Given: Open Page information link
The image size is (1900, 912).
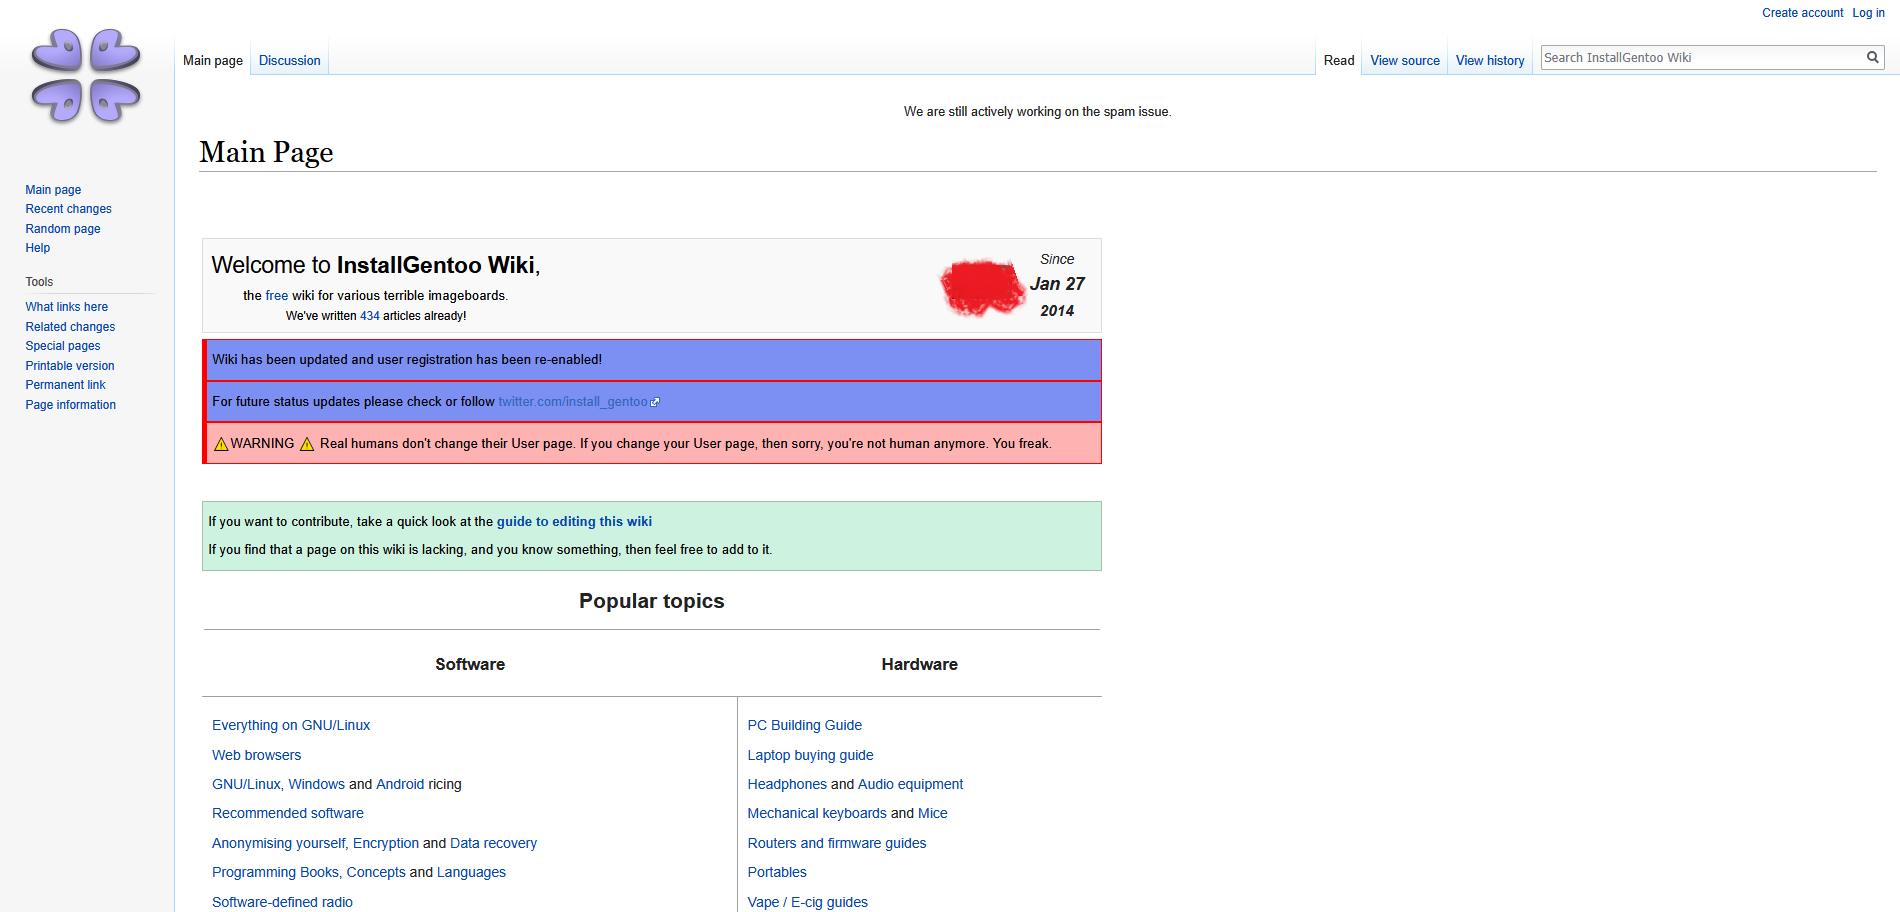Looking at the screenshot, I should [71, 405].
